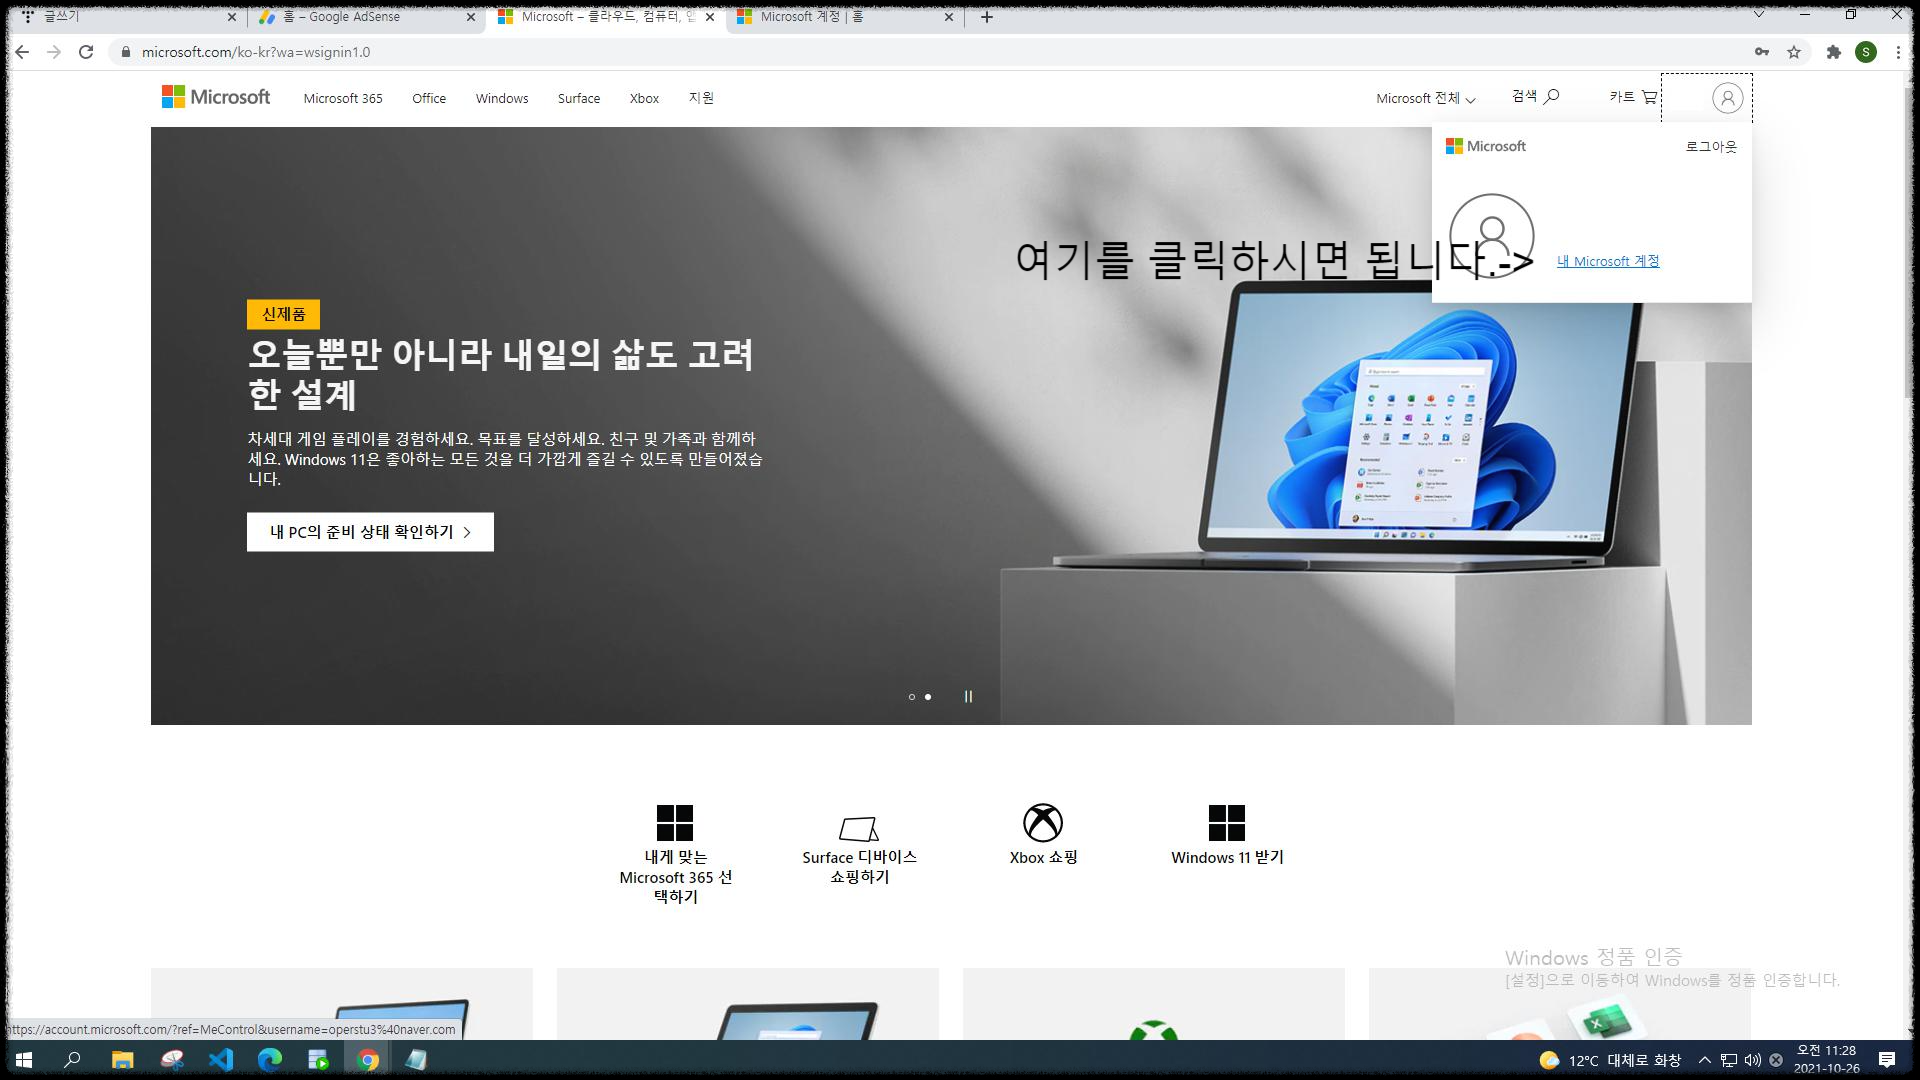Click the Xbox shopping icon

tap(1043, 823)
